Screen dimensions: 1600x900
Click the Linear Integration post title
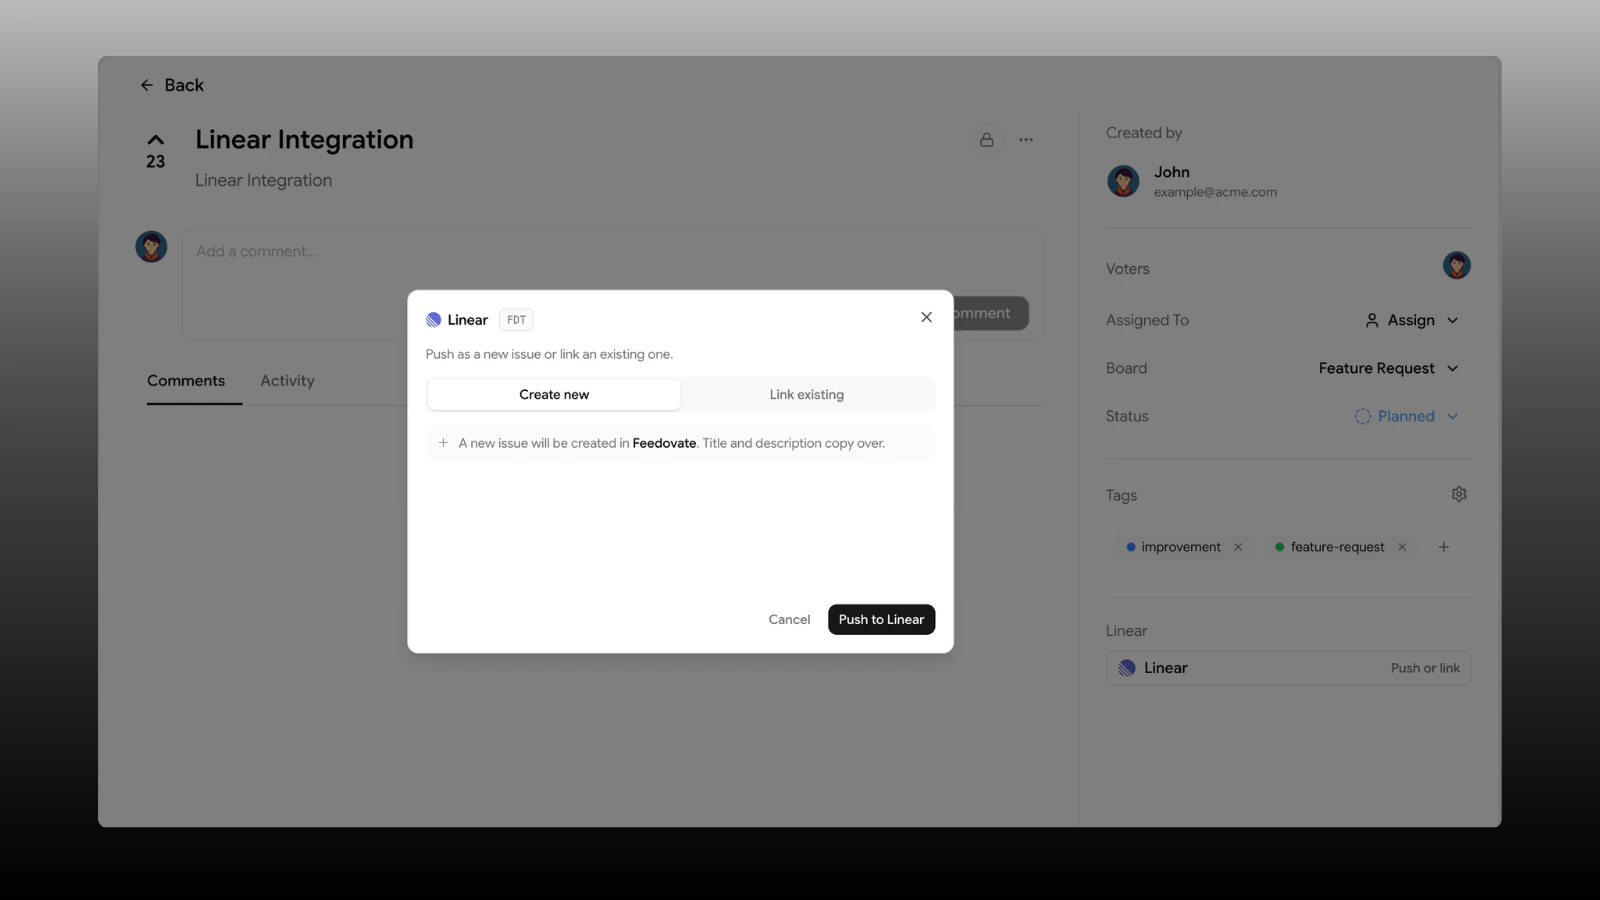coord(304,140)
